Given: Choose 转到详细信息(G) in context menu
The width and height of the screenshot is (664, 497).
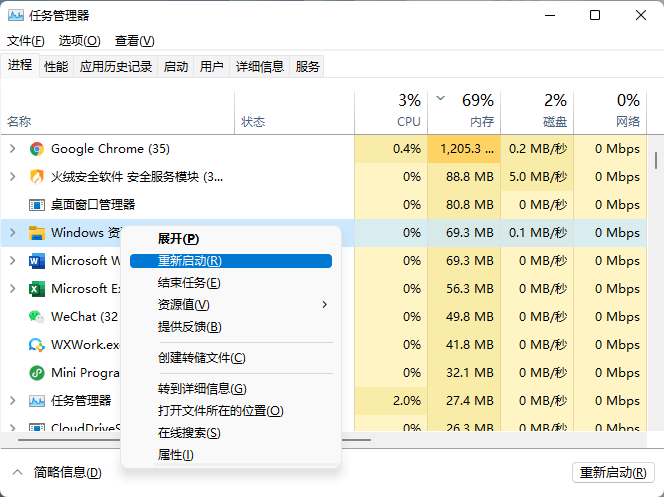Looking at the screenshot, I should coord(231,389).
